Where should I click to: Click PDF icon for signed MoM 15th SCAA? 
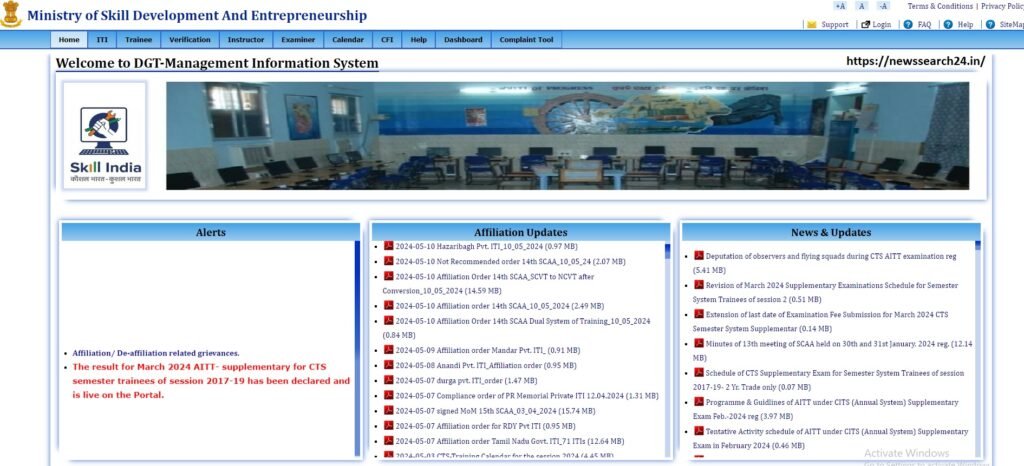click(389, 410)
